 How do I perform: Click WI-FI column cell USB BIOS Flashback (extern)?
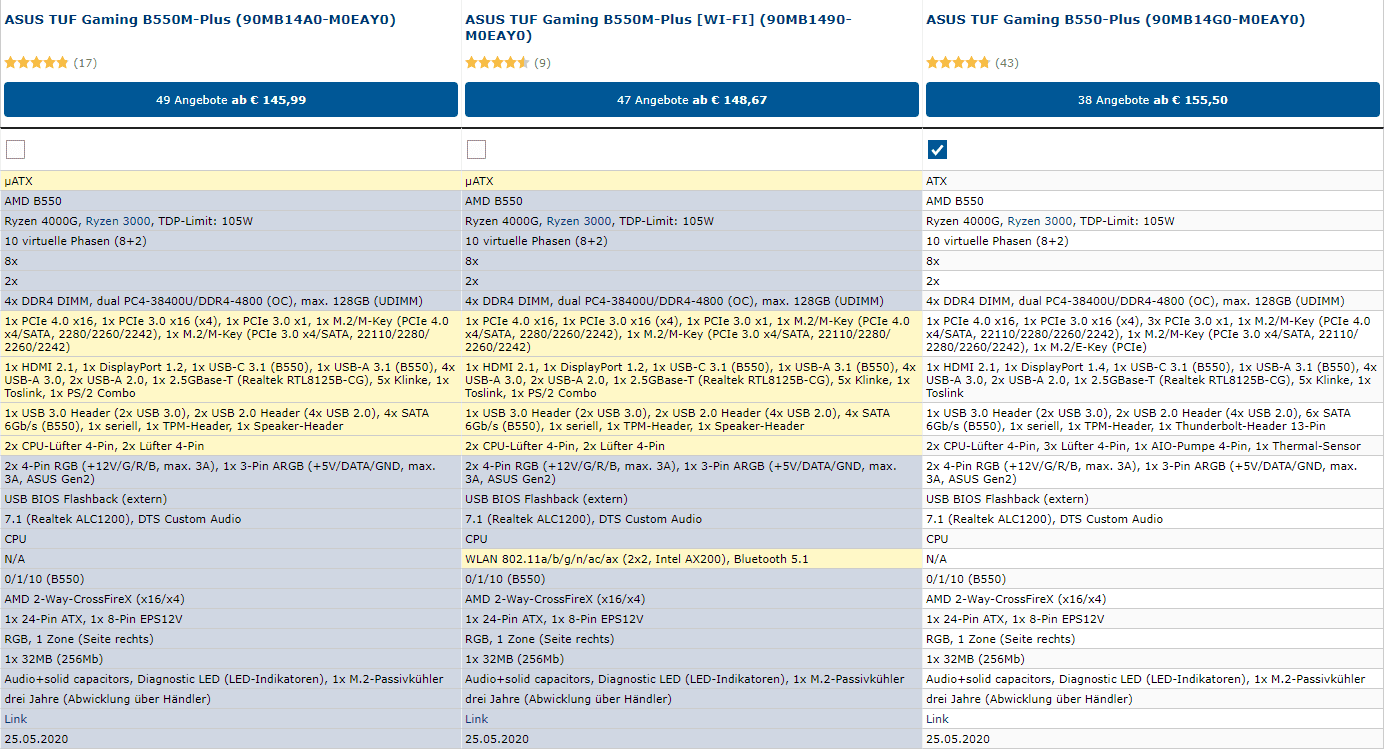(692, 499)
